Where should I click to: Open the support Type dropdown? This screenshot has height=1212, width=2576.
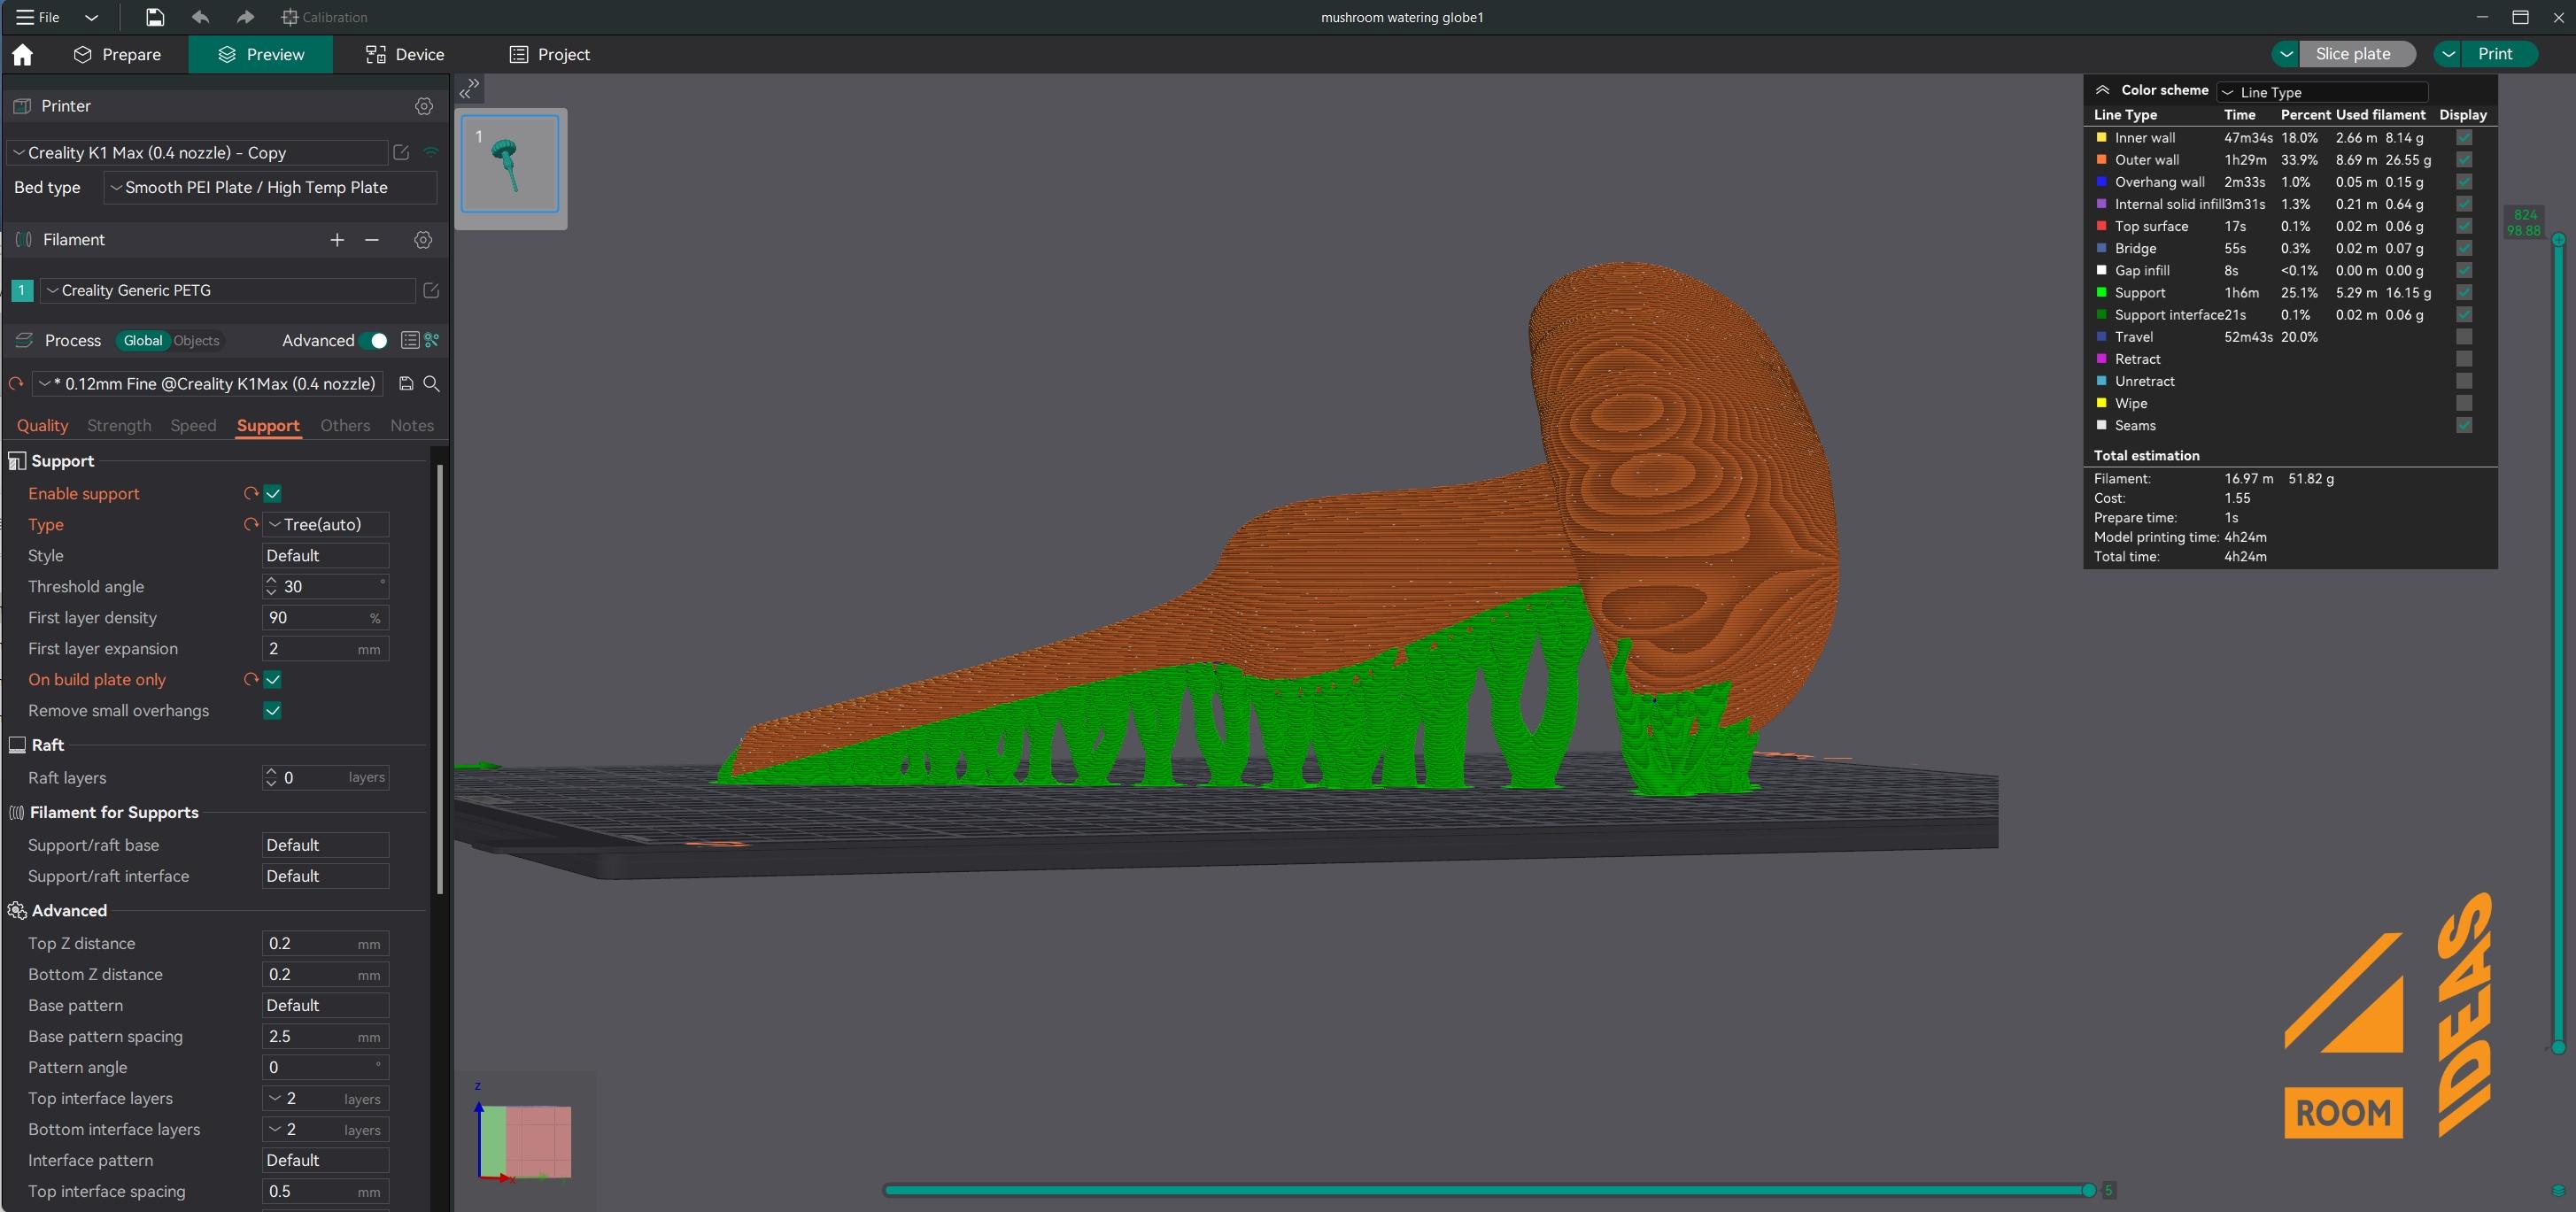pyautogui.click(x=325, y=524)
